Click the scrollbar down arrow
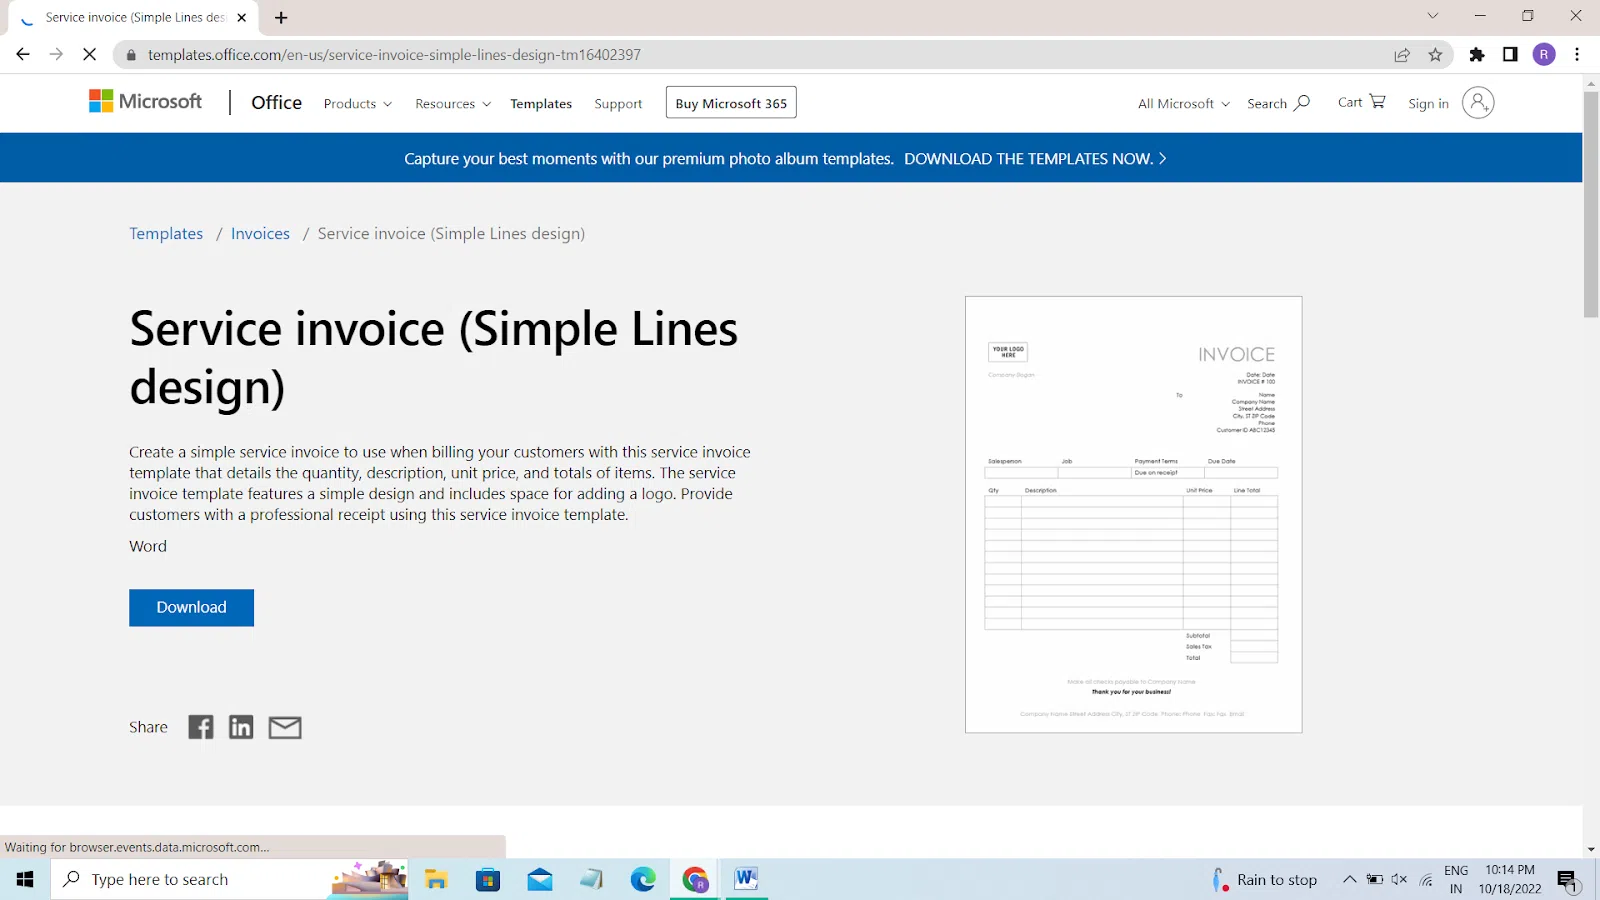The width and height of the screenshot is (1600, 900). (1591, 849)
